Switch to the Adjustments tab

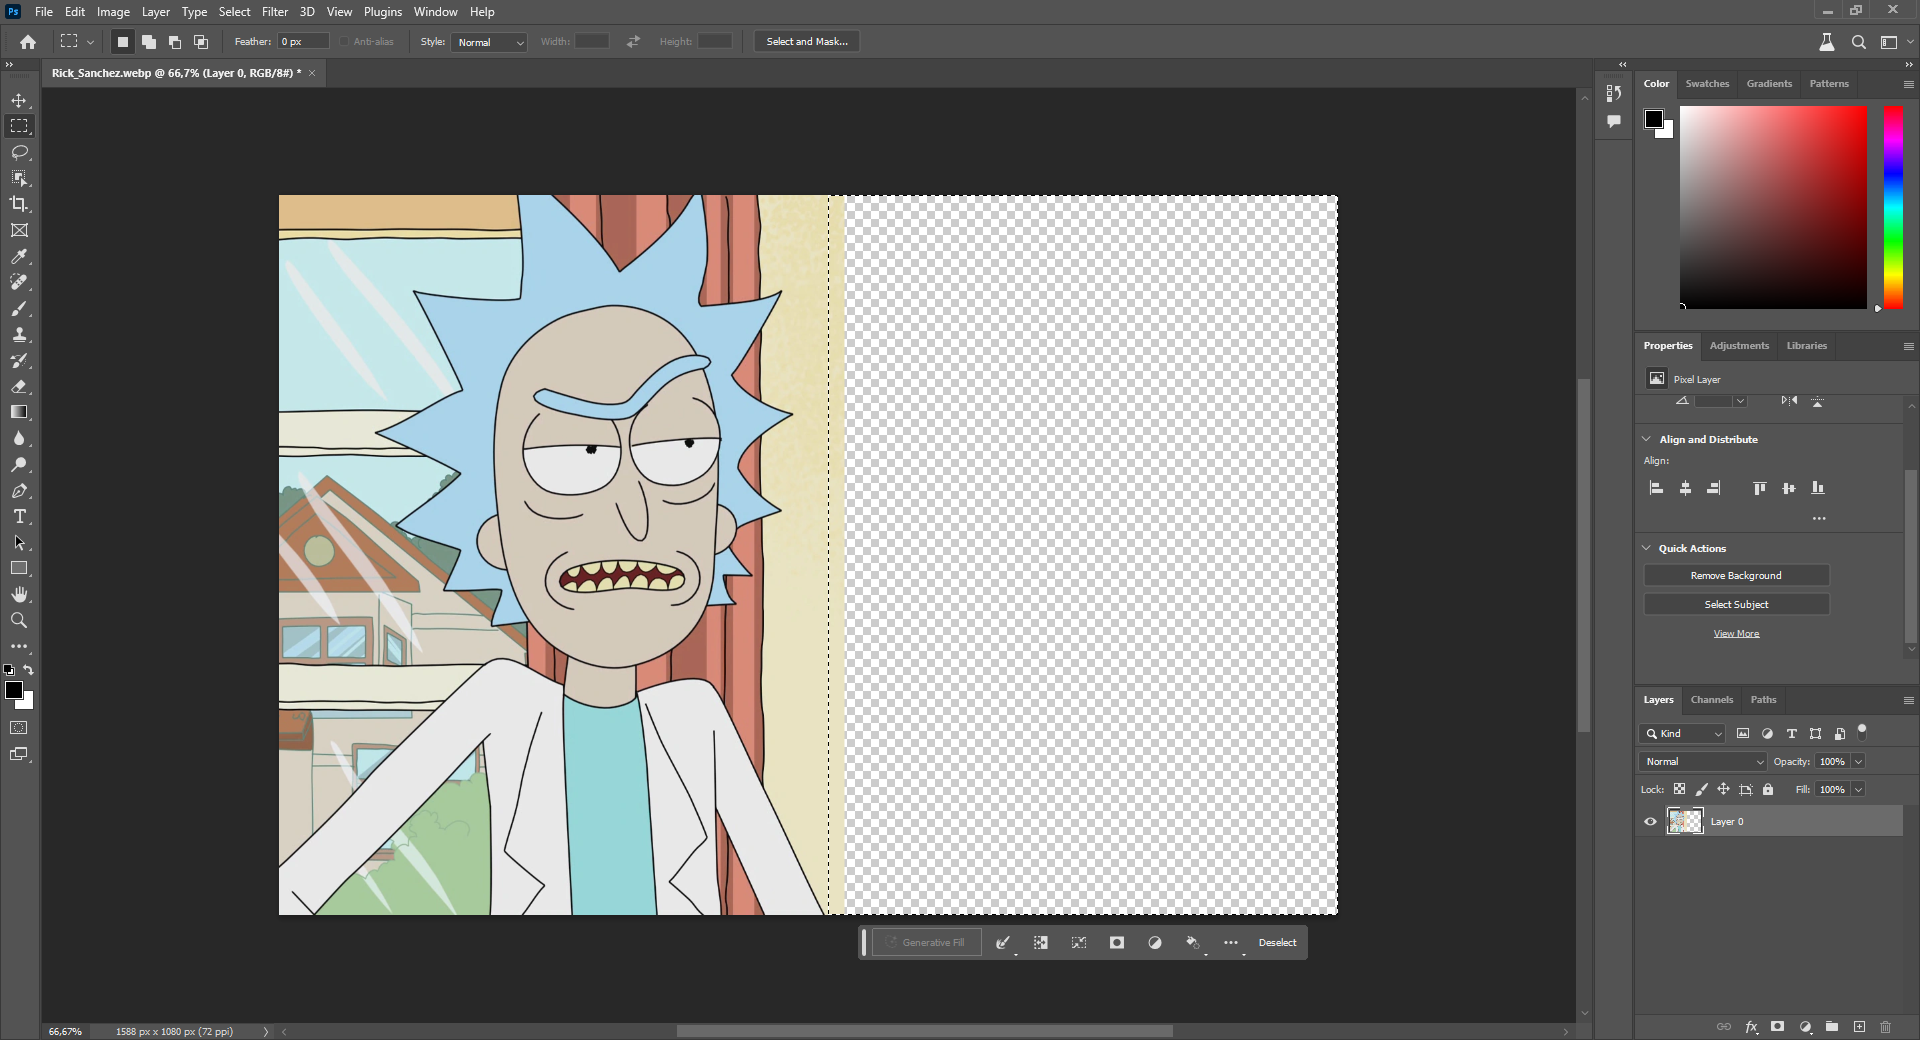[1739, 346]
